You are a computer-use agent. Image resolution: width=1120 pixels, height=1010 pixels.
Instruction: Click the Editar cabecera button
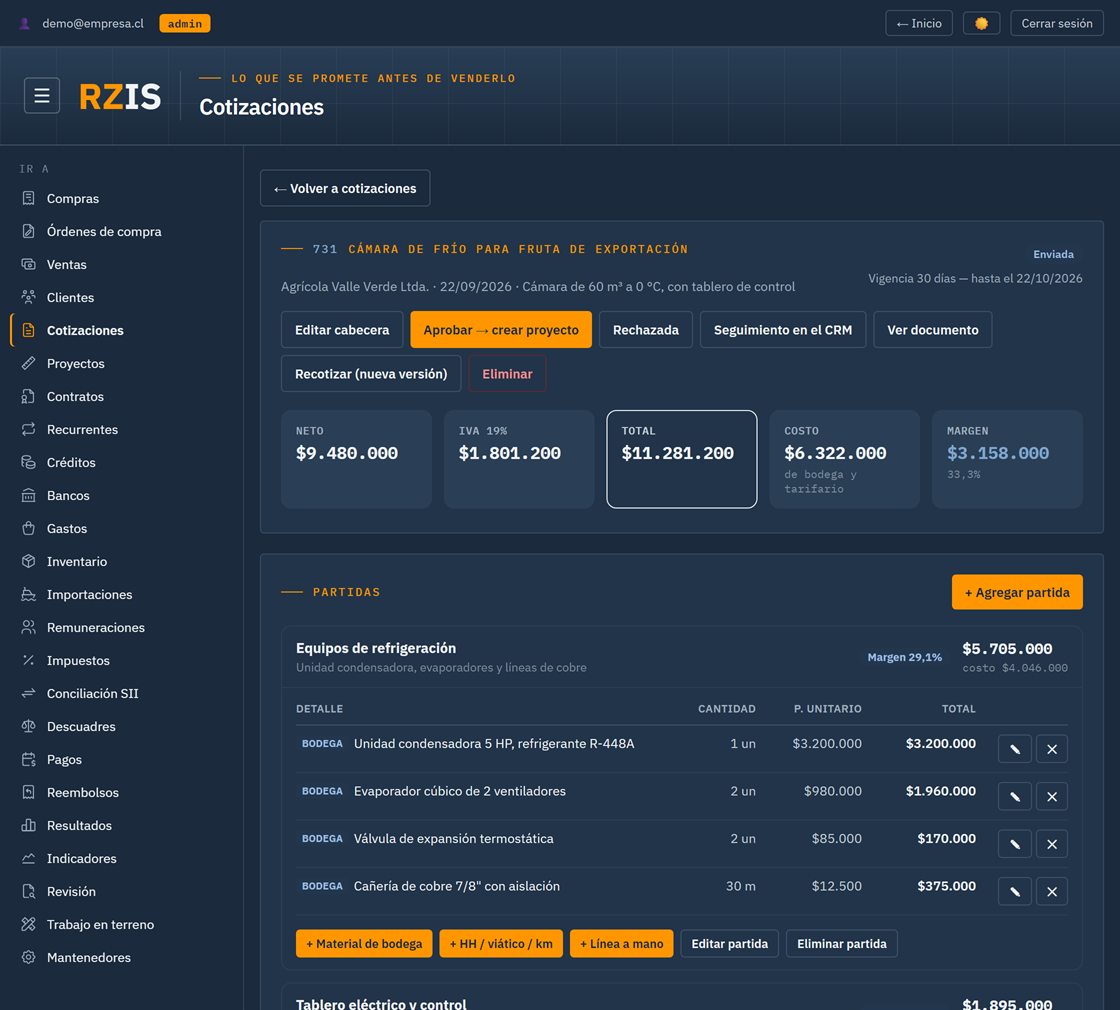342,330
